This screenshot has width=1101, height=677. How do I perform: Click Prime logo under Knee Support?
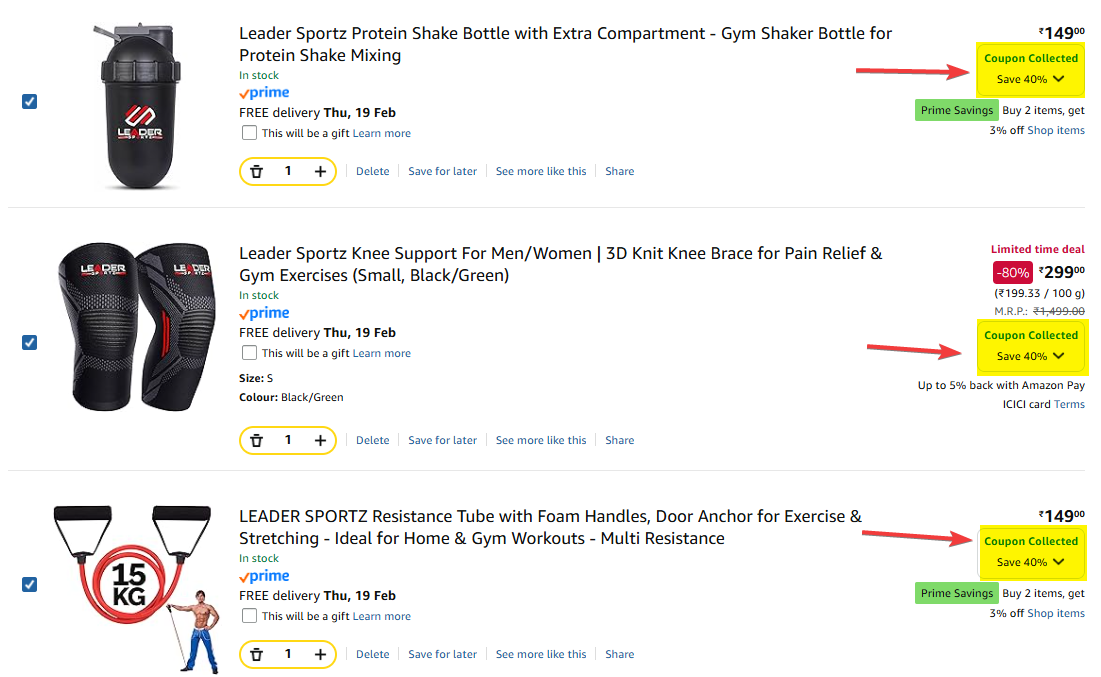pos(264,313)
